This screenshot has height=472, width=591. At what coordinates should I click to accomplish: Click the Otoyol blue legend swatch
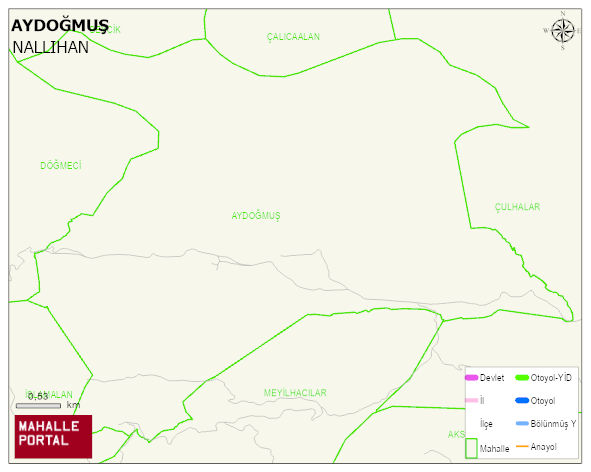pyautogui.click(x=522, y=401)
